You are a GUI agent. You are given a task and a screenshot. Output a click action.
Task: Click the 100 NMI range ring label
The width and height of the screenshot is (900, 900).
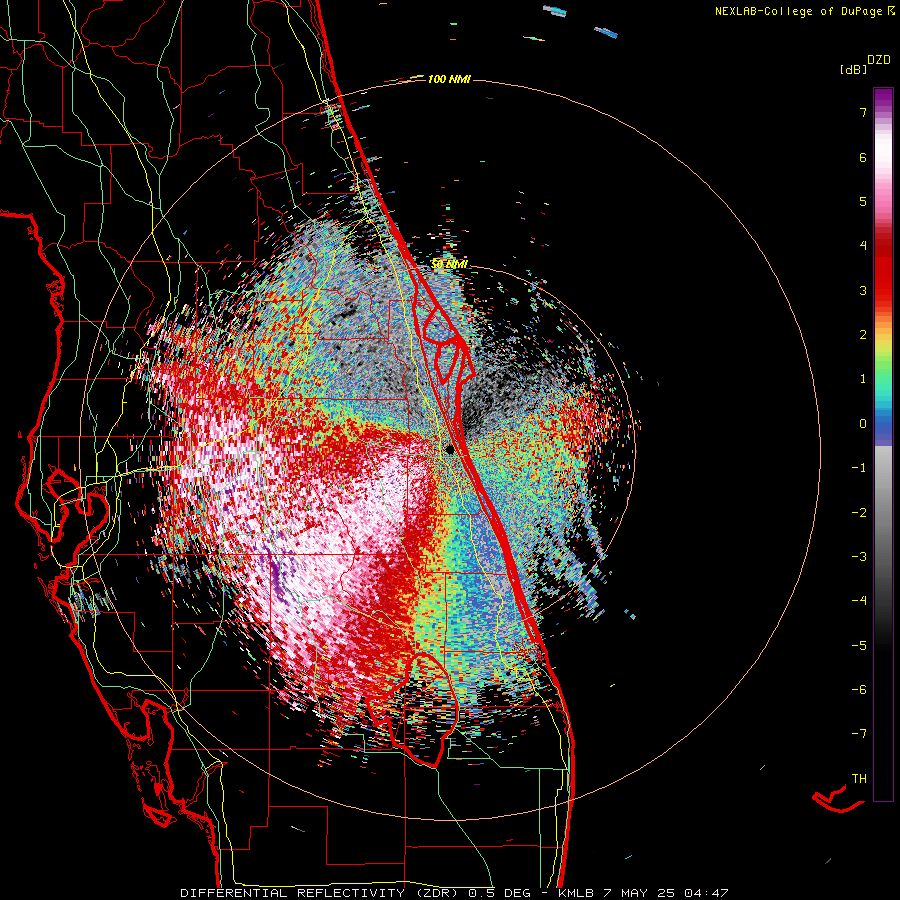(x=449, y=79)
